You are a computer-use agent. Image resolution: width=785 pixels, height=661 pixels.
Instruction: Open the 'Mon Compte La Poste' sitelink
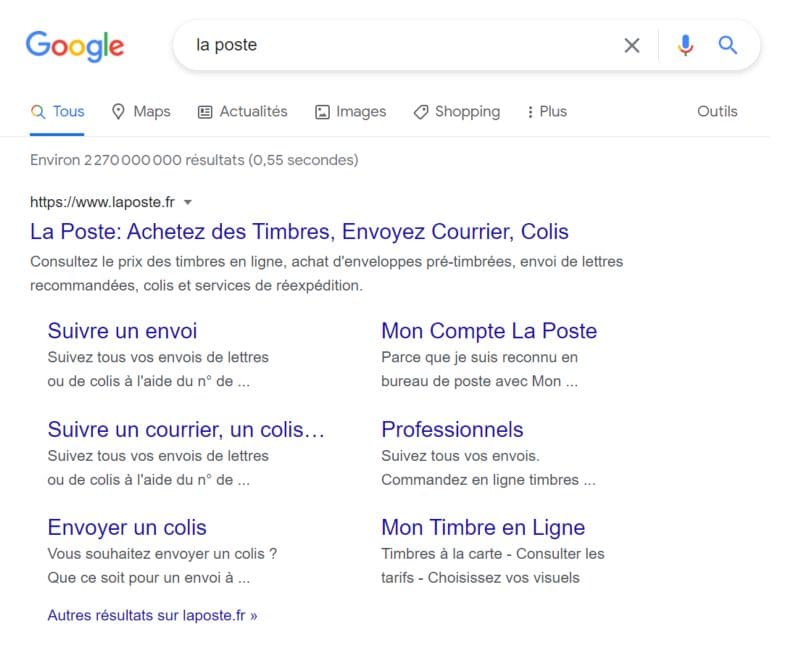coord(489,331)
